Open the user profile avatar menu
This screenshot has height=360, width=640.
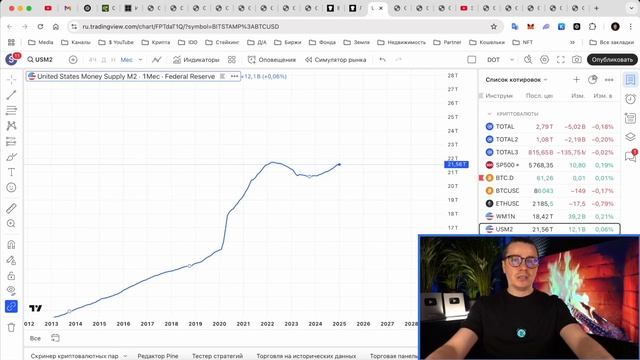tap(11, 60)
